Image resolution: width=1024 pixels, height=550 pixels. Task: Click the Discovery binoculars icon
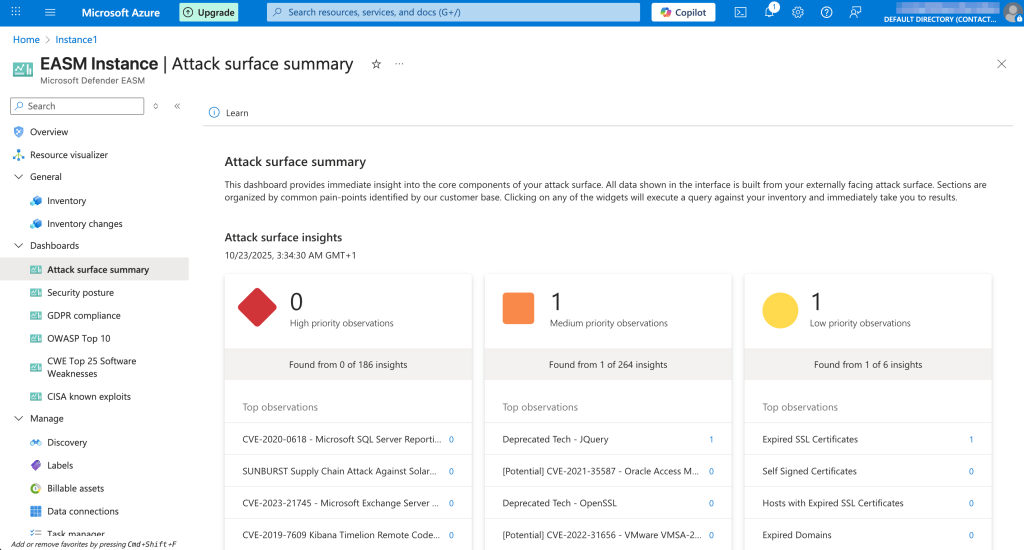coord(36,442)
